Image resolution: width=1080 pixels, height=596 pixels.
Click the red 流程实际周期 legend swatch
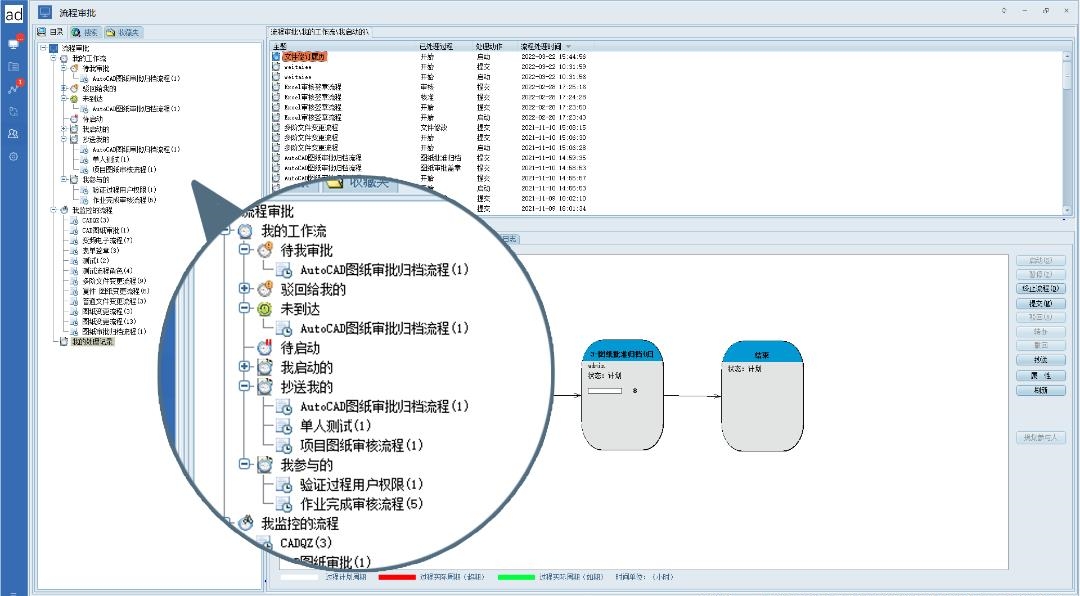point(396,577)
